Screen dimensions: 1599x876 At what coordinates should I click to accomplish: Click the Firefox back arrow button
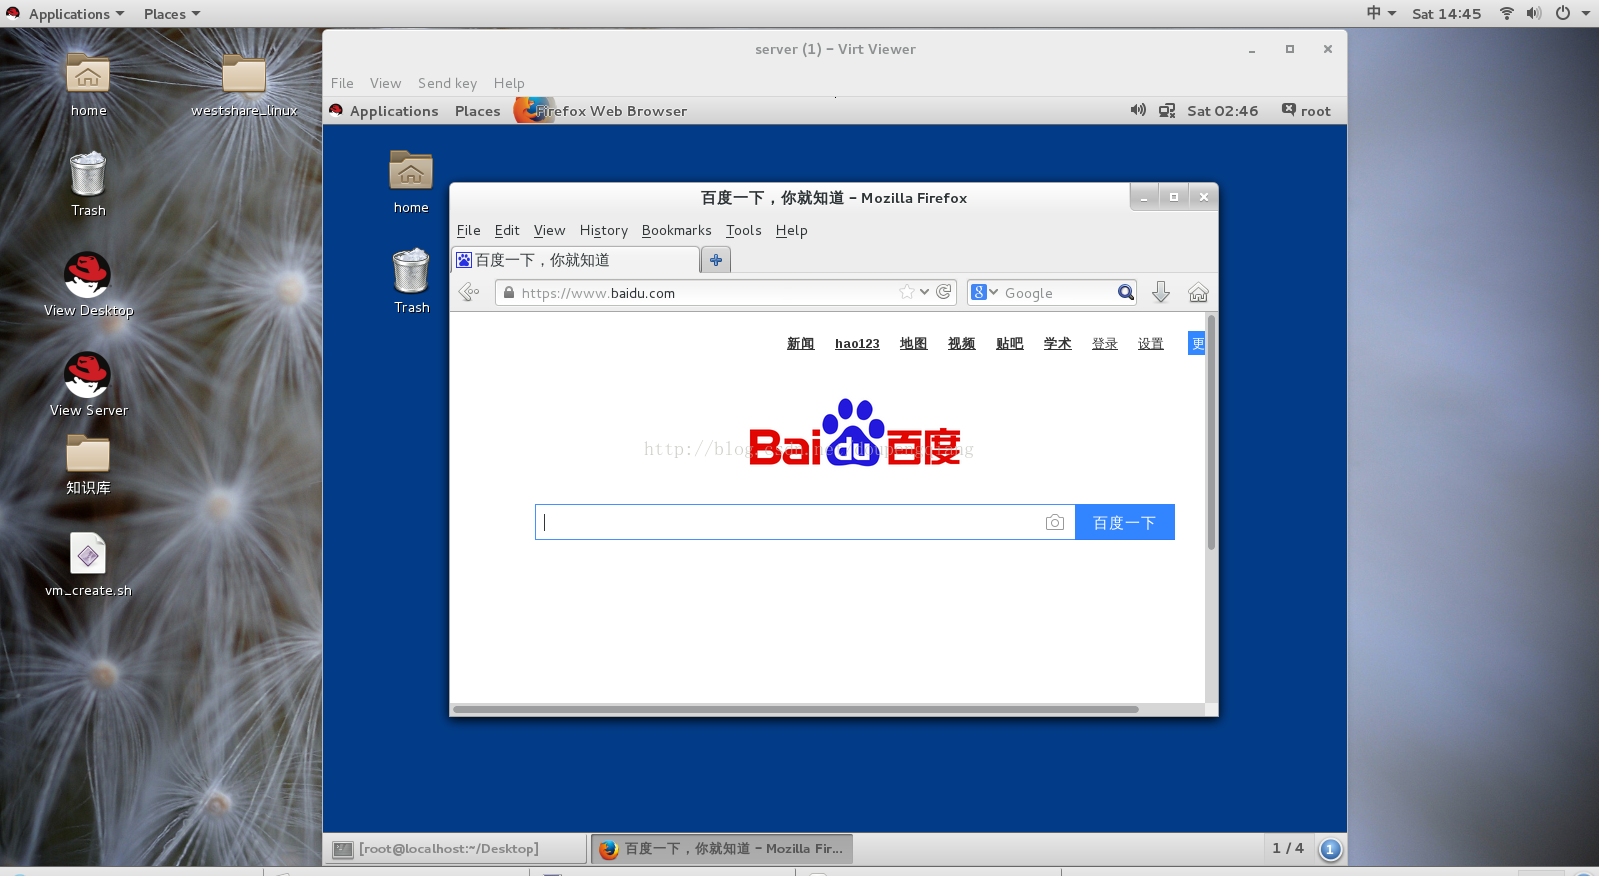469,292
